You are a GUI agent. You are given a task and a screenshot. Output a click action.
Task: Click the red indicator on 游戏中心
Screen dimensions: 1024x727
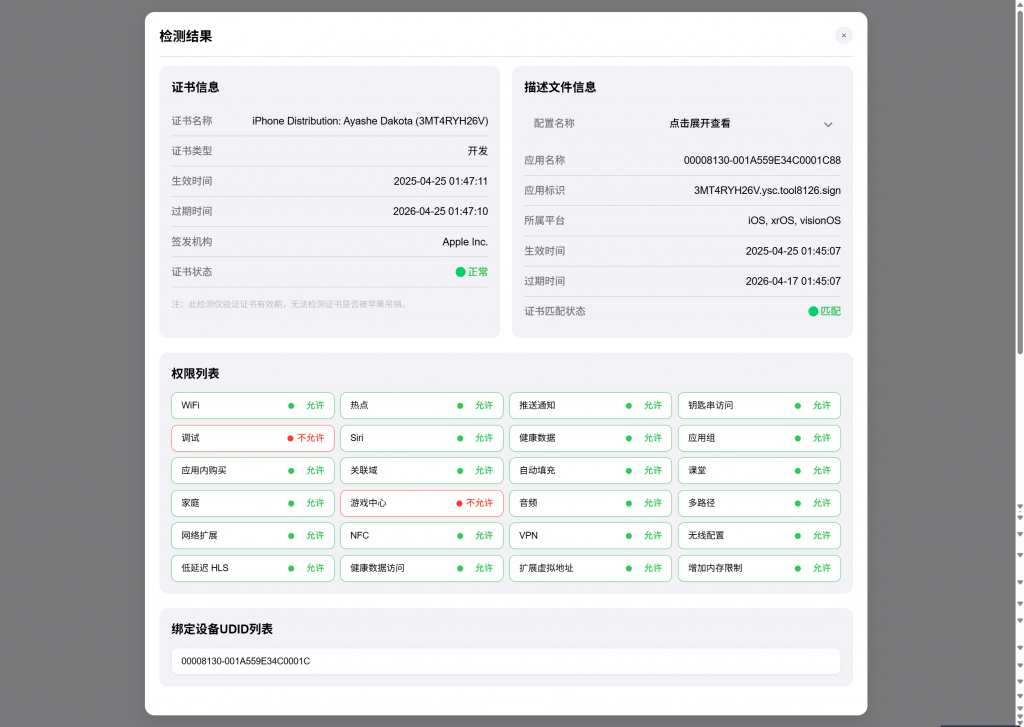(x=459, y=503)
